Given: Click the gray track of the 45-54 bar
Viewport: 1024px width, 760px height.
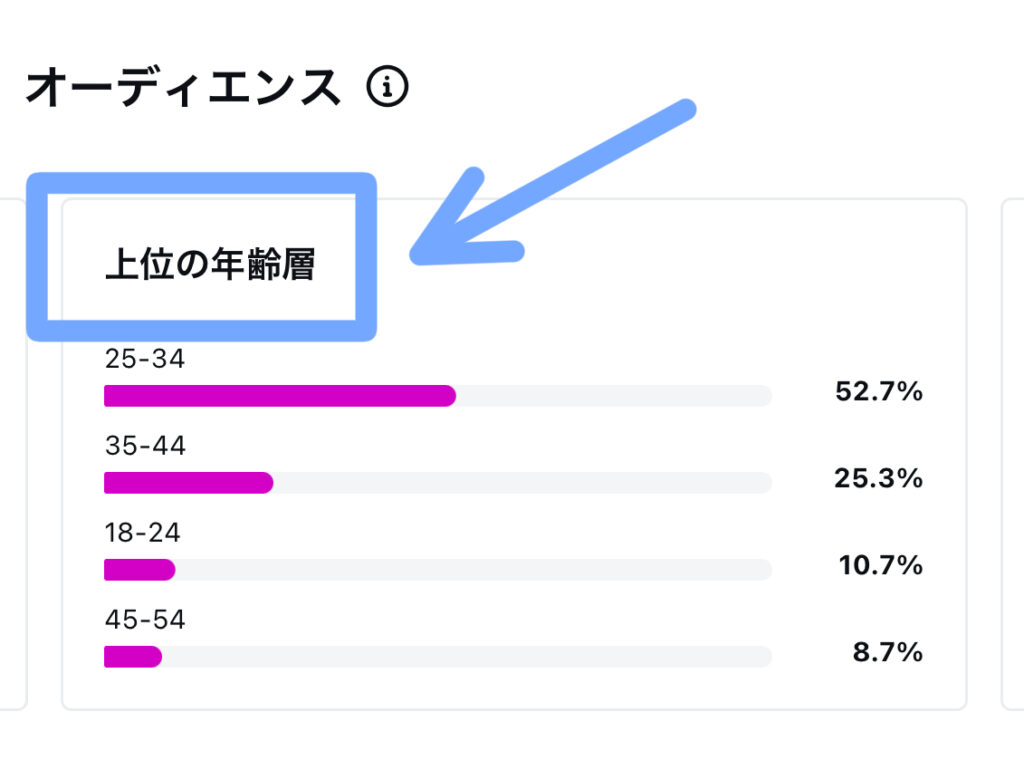Looking at the screenshot, I should (x=467, y=656).
